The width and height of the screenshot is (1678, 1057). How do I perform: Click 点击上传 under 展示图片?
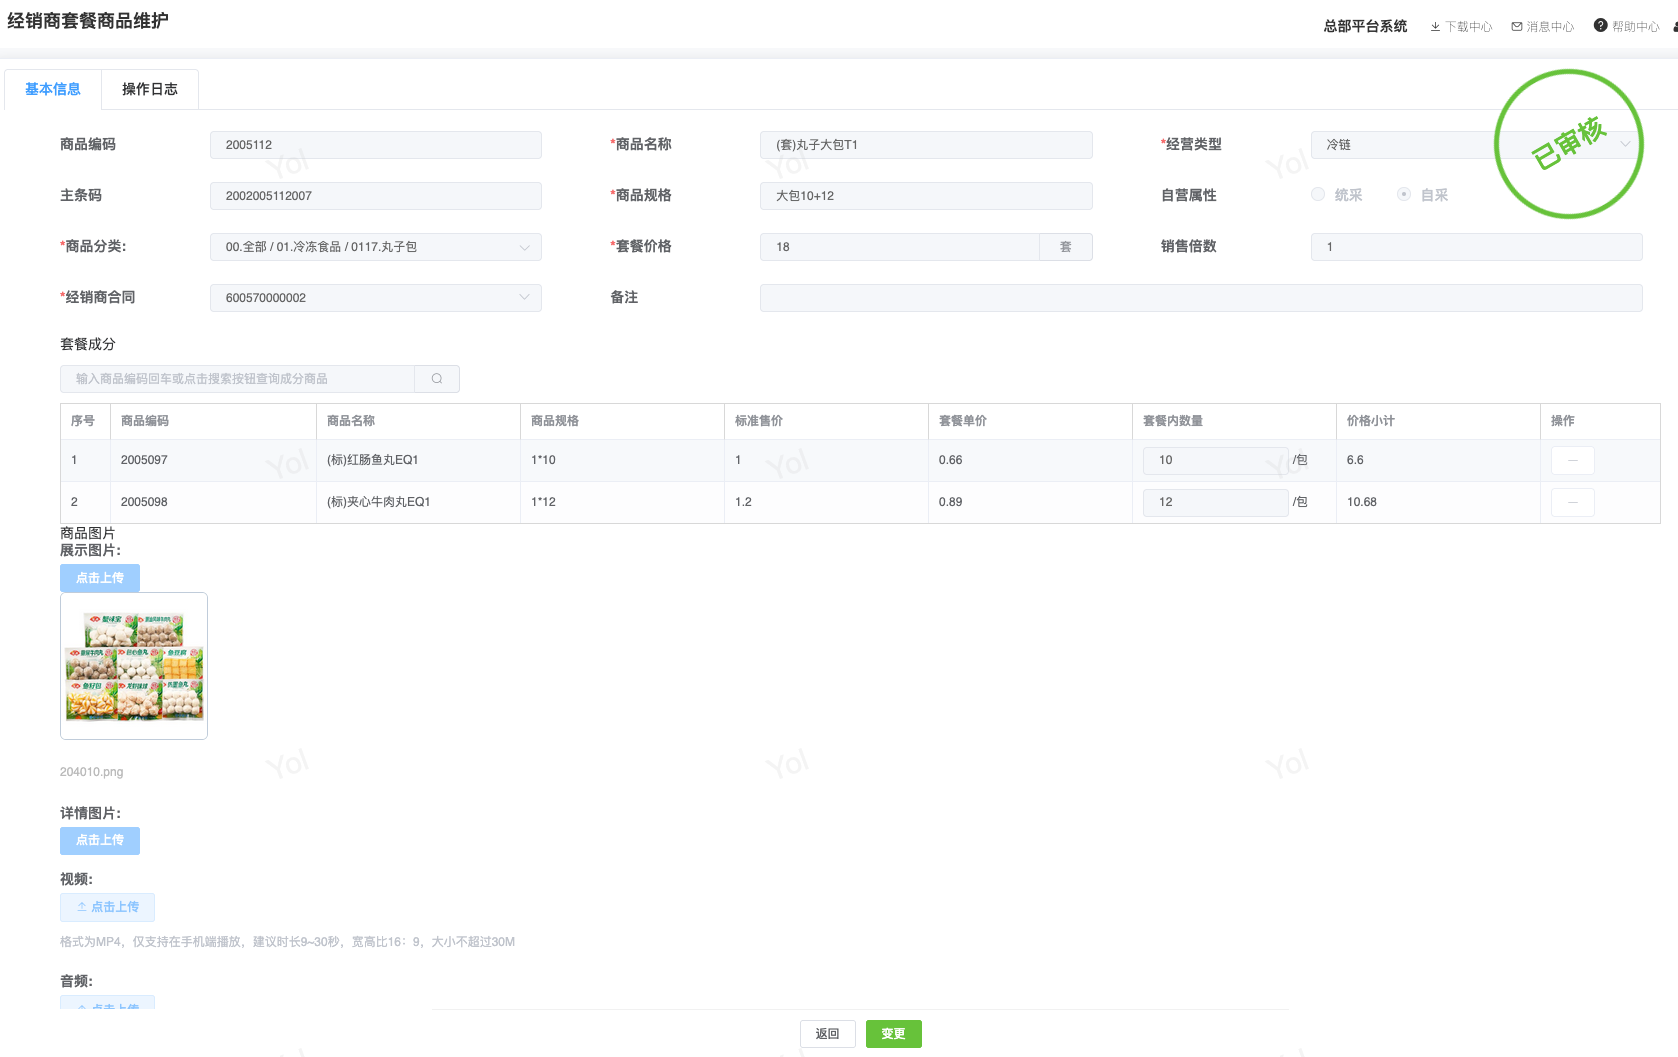coord(100,578)
